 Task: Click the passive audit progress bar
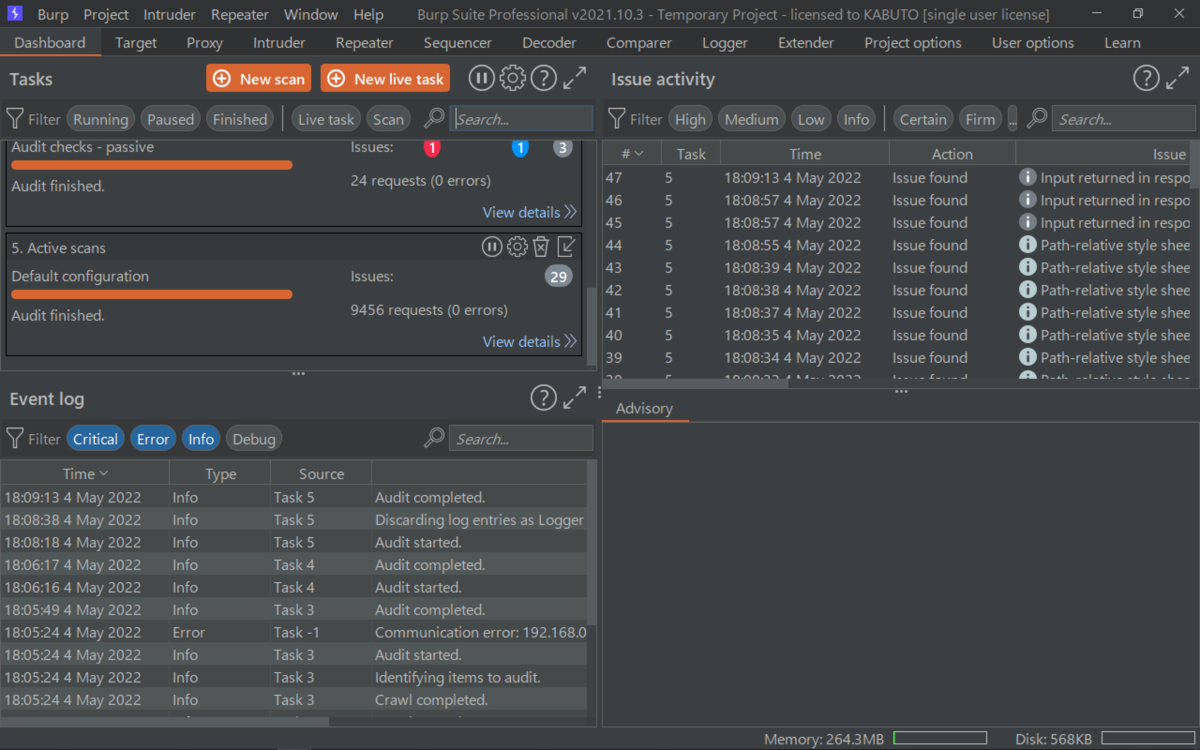point(152,165)
